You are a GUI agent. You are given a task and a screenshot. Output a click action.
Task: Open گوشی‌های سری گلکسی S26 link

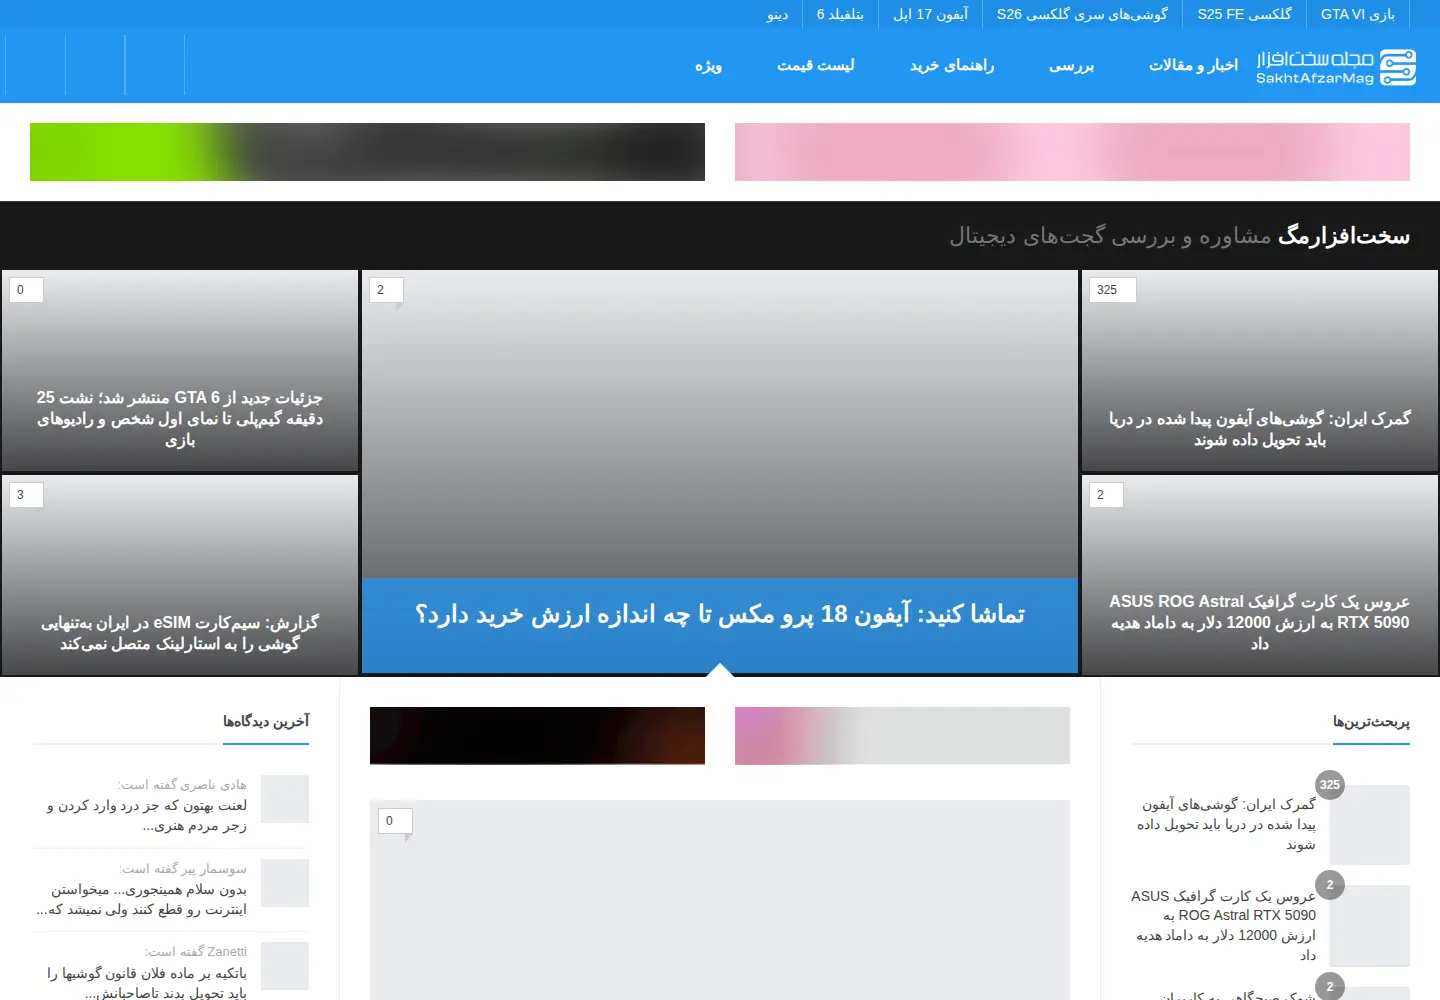coord(1082,14)
